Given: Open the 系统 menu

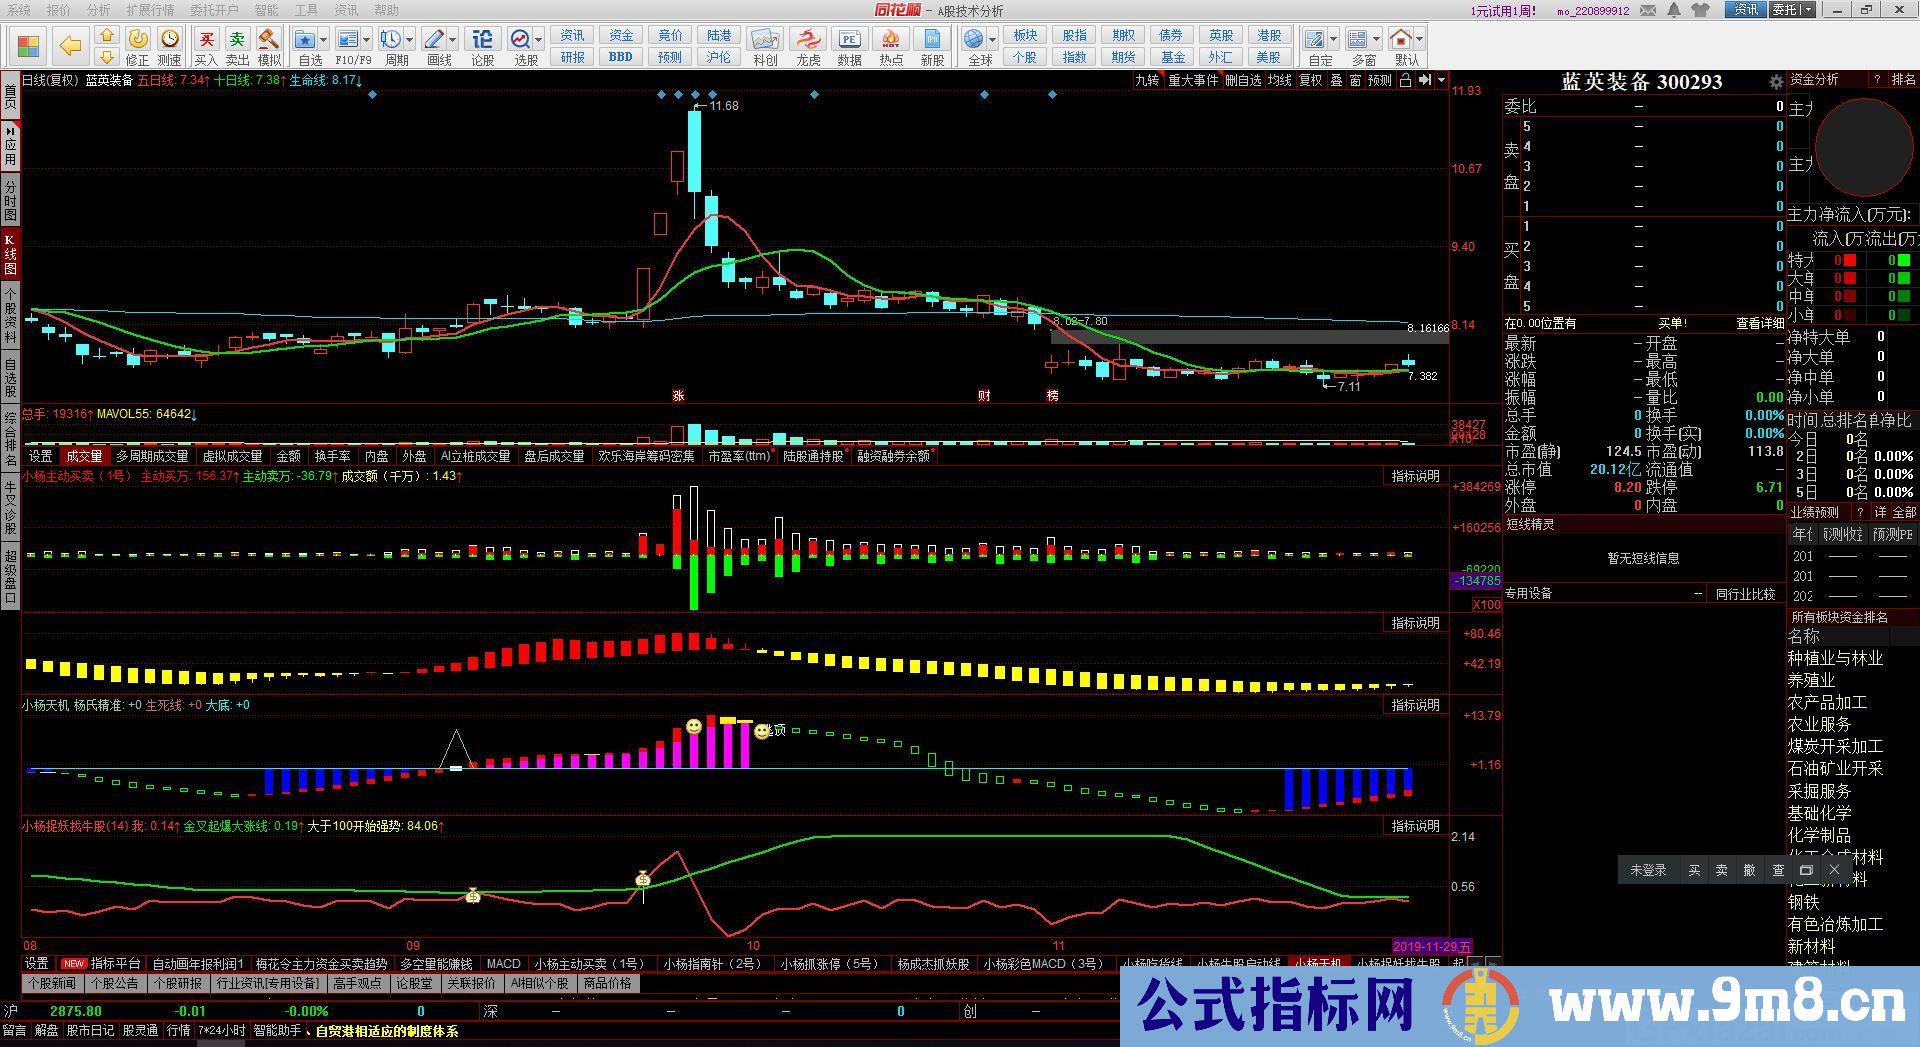Looking at the screenshot, I should [x=18, y=10].
